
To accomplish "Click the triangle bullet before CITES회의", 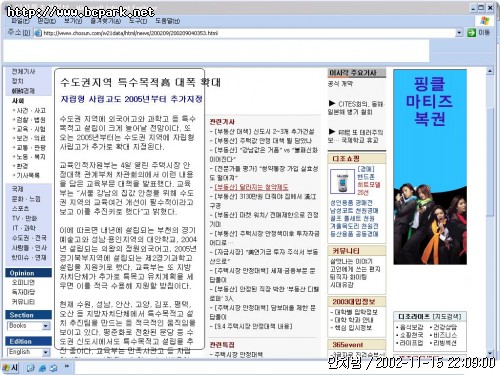I will (x=332, y=103).
